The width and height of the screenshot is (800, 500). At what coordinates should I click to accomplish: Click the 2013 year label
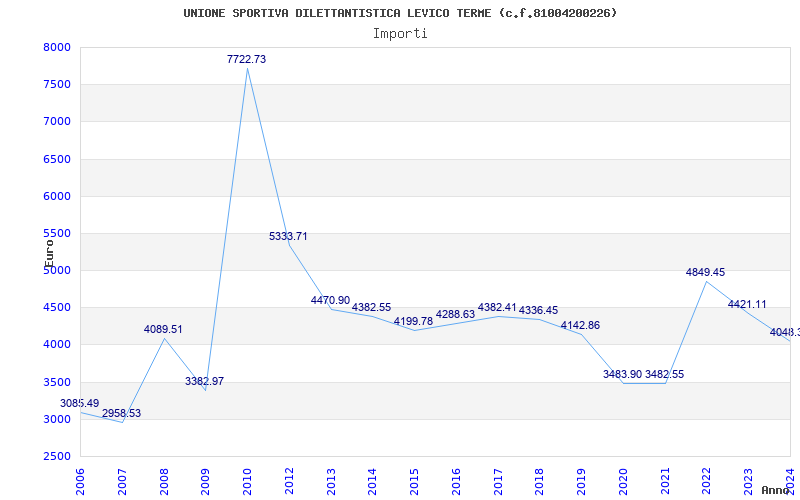[331, 482]
